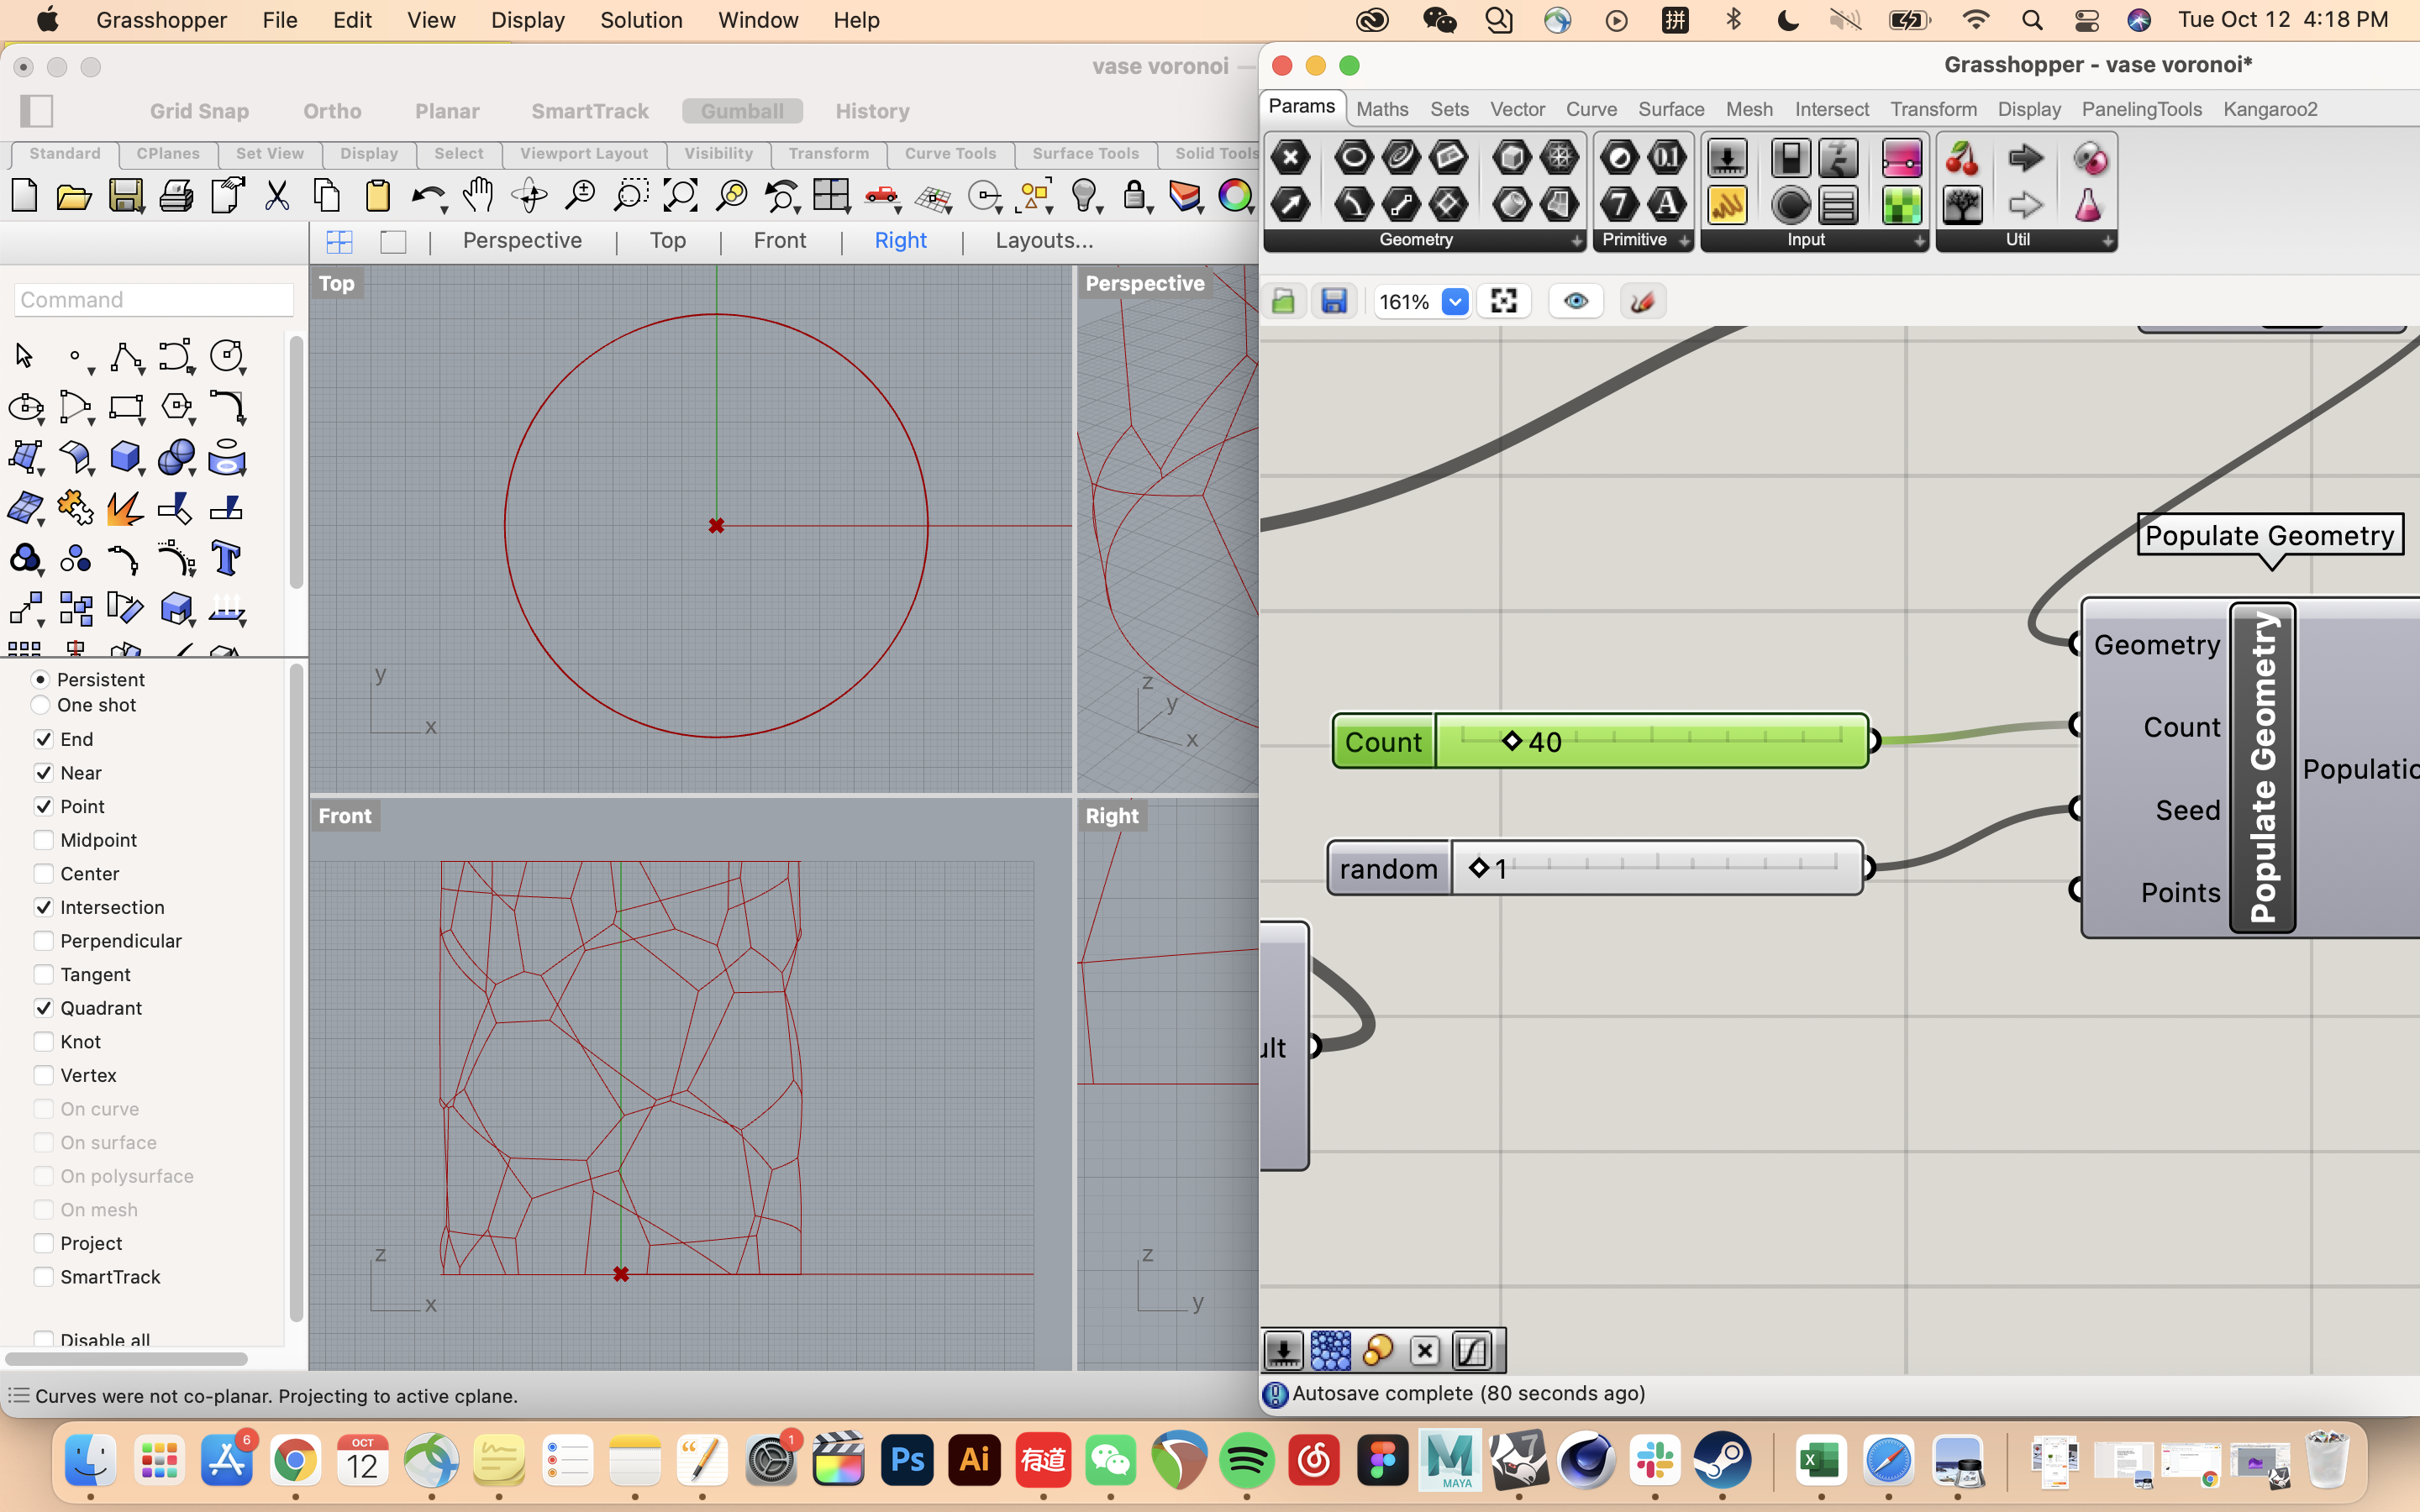Click the Rhino command input field
This screenshot has height=1512, width=2420.
(x=153, y=299)
